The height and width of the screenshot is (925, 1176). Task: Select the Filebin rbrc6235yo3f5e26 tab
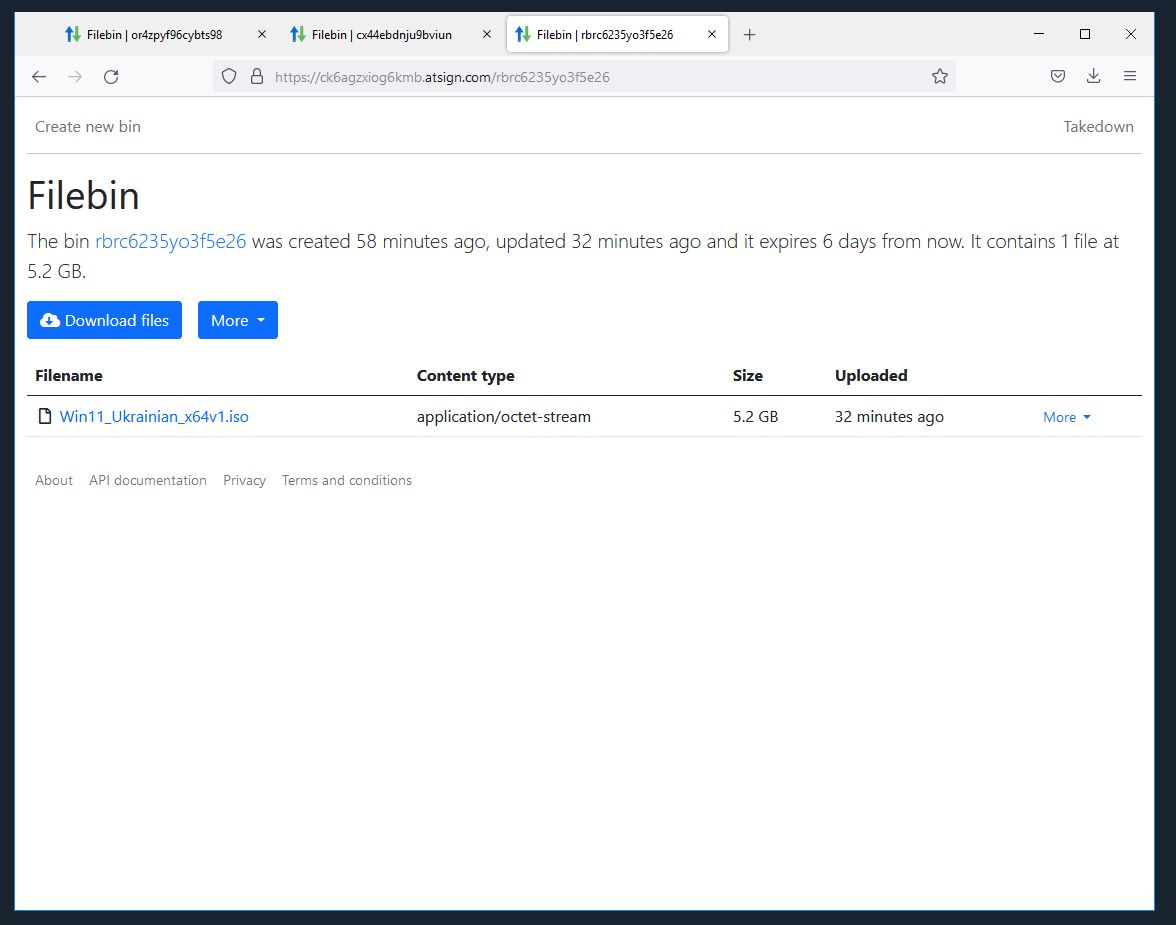click(x=616, y=35)
